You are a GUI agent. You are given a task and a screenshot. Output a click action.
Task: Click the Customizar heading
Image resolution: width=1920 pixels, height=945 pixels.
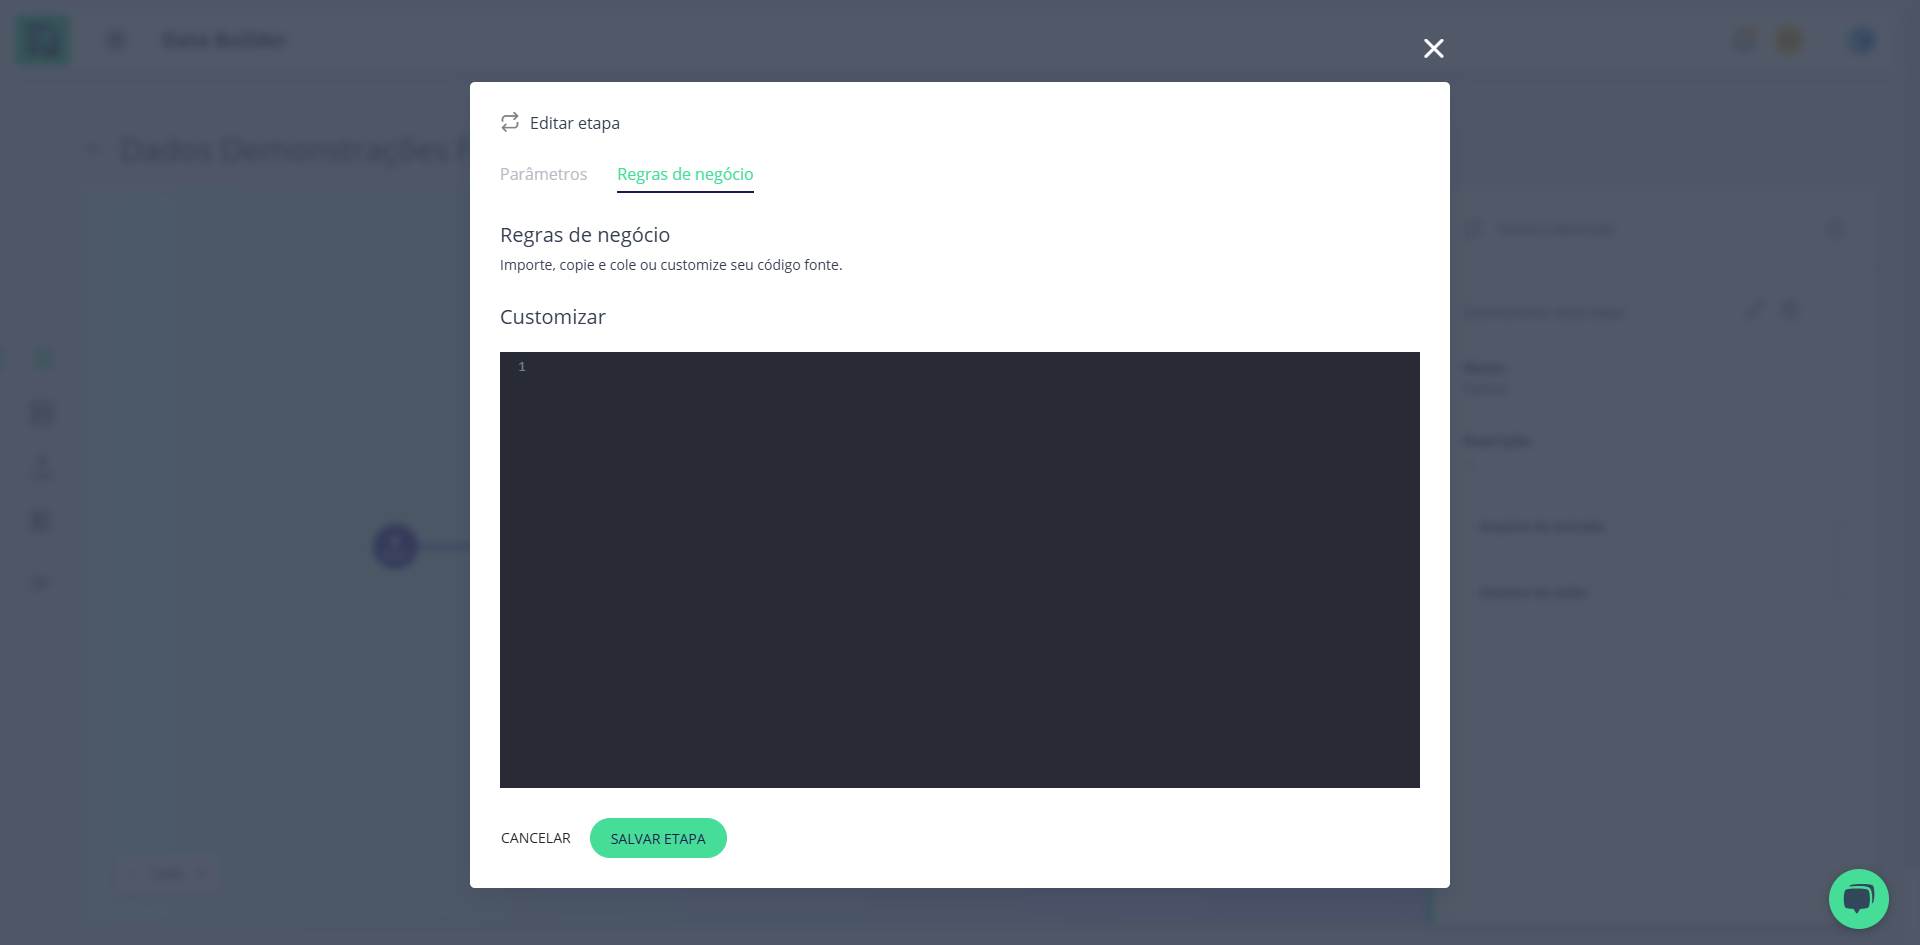click(x=553, y=317)
